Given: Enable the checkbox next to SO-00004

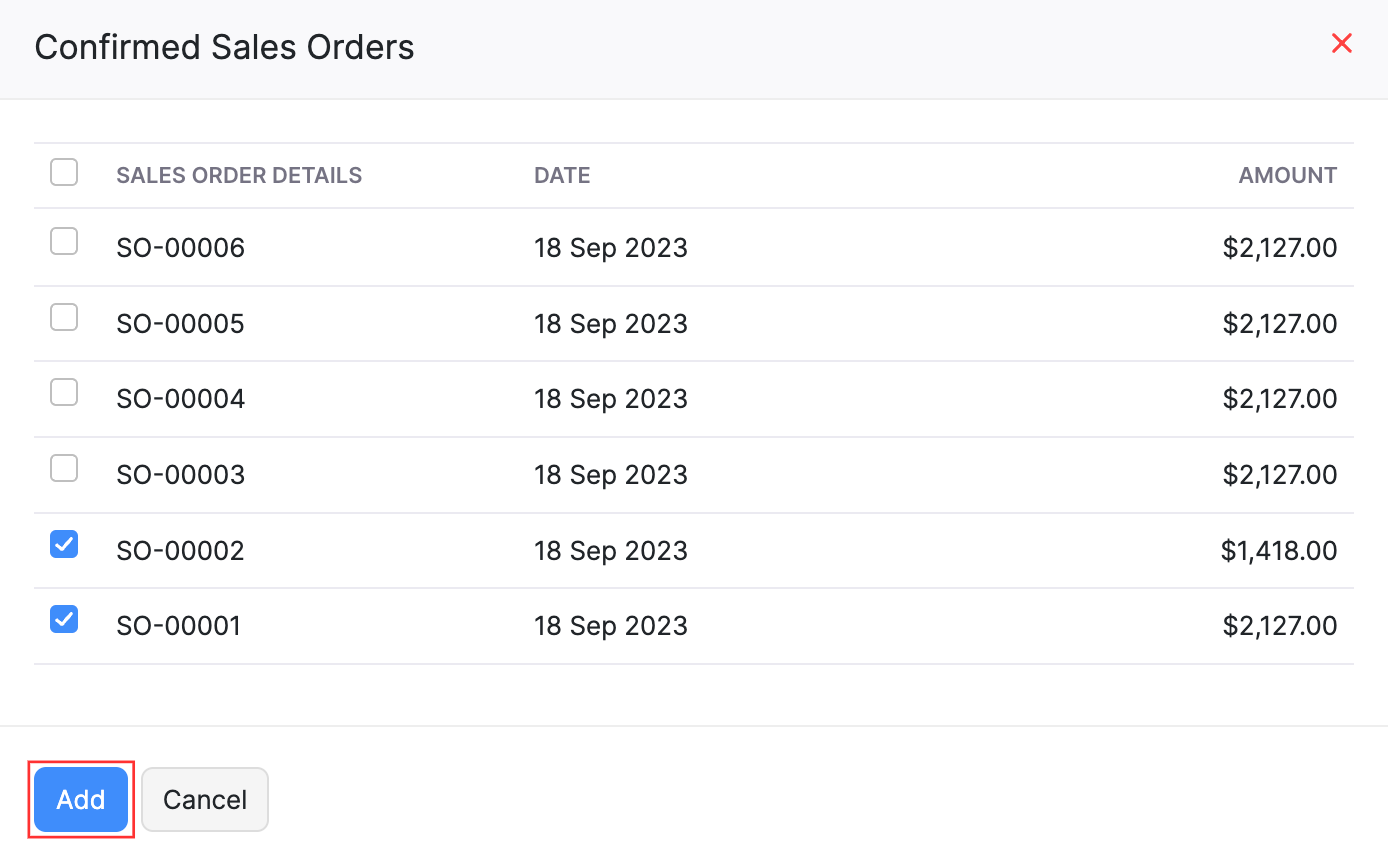Looking at the screenshot, I should point(64,392).
